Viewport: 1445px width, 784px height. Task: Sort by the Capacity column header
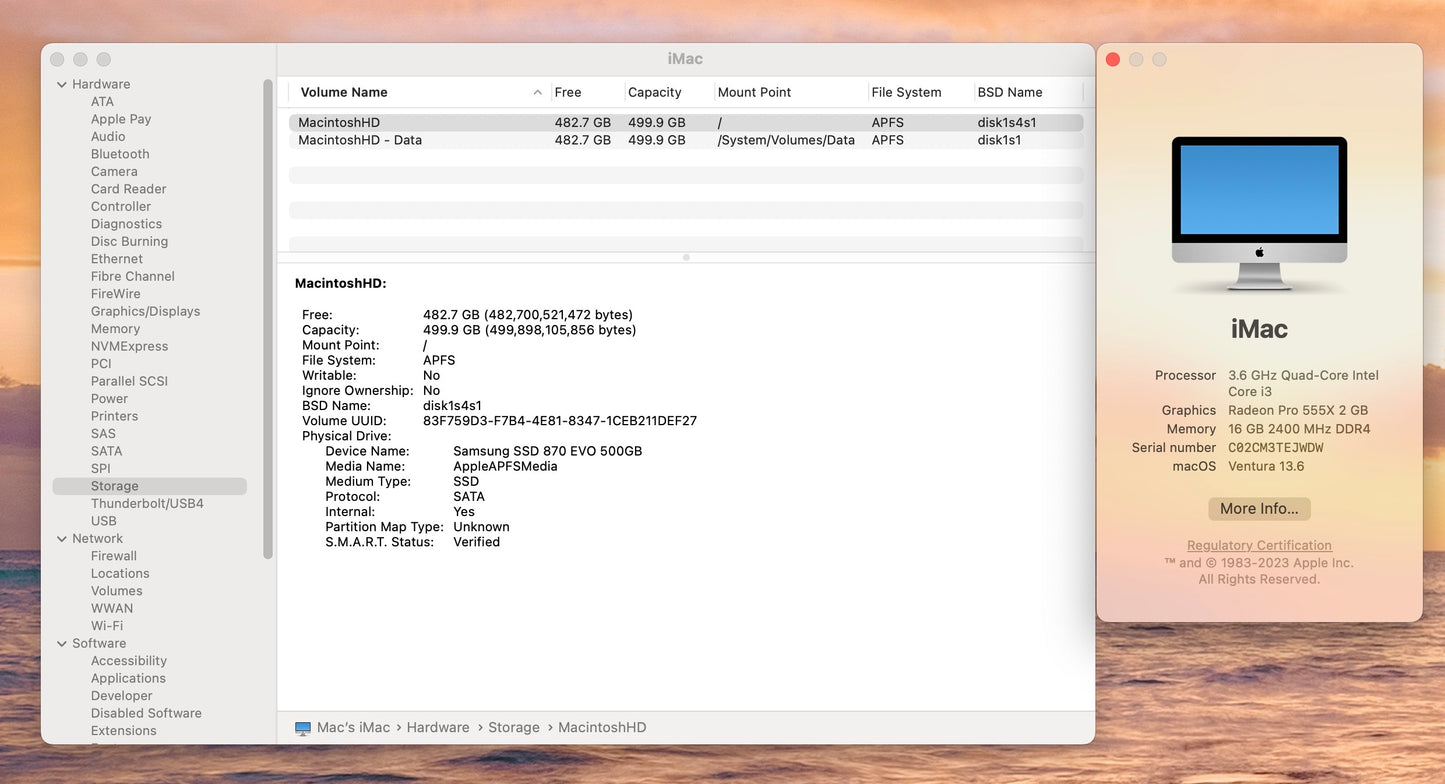[655, 92]
